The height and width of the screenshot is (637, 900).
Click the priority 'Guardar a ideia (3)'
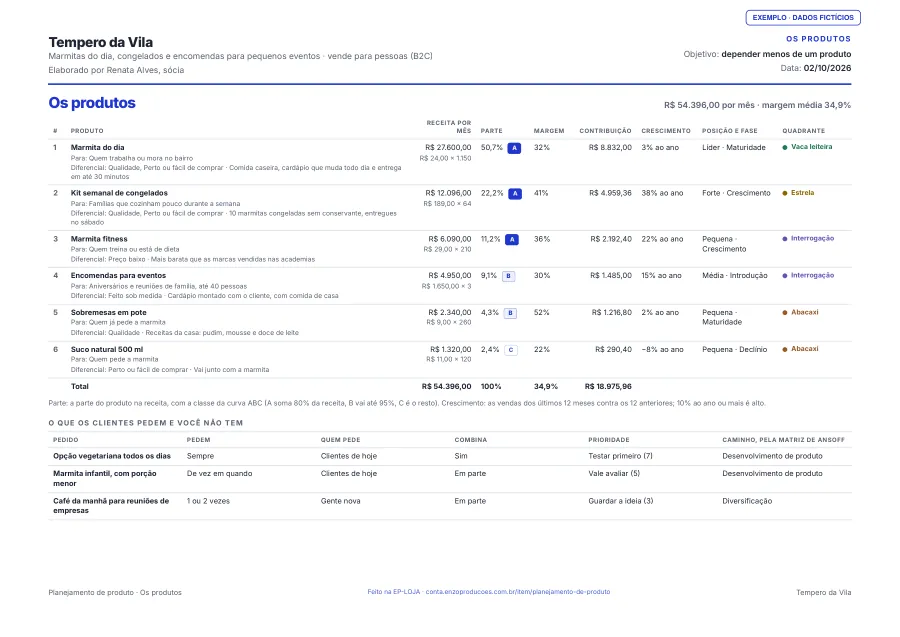tap(620, 501)
